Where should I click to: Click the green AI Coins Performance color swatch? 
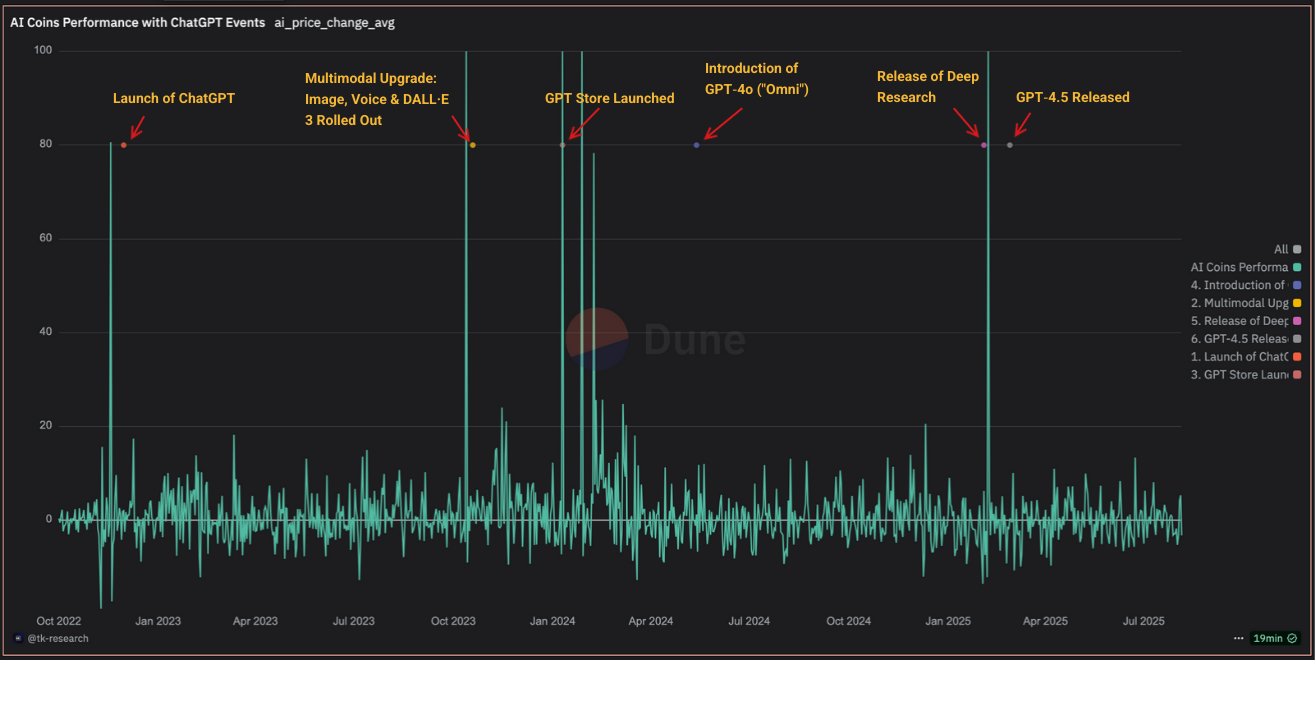(x=1295, y=267)
